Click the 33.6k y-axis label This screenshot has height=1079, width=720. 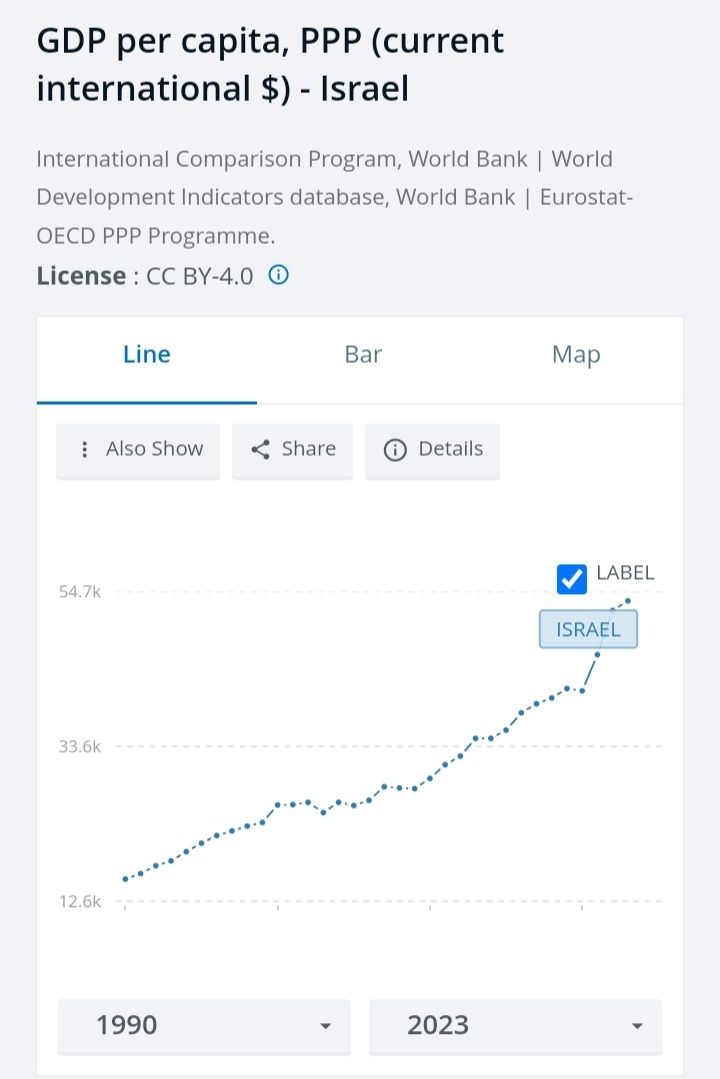point(80,746)
